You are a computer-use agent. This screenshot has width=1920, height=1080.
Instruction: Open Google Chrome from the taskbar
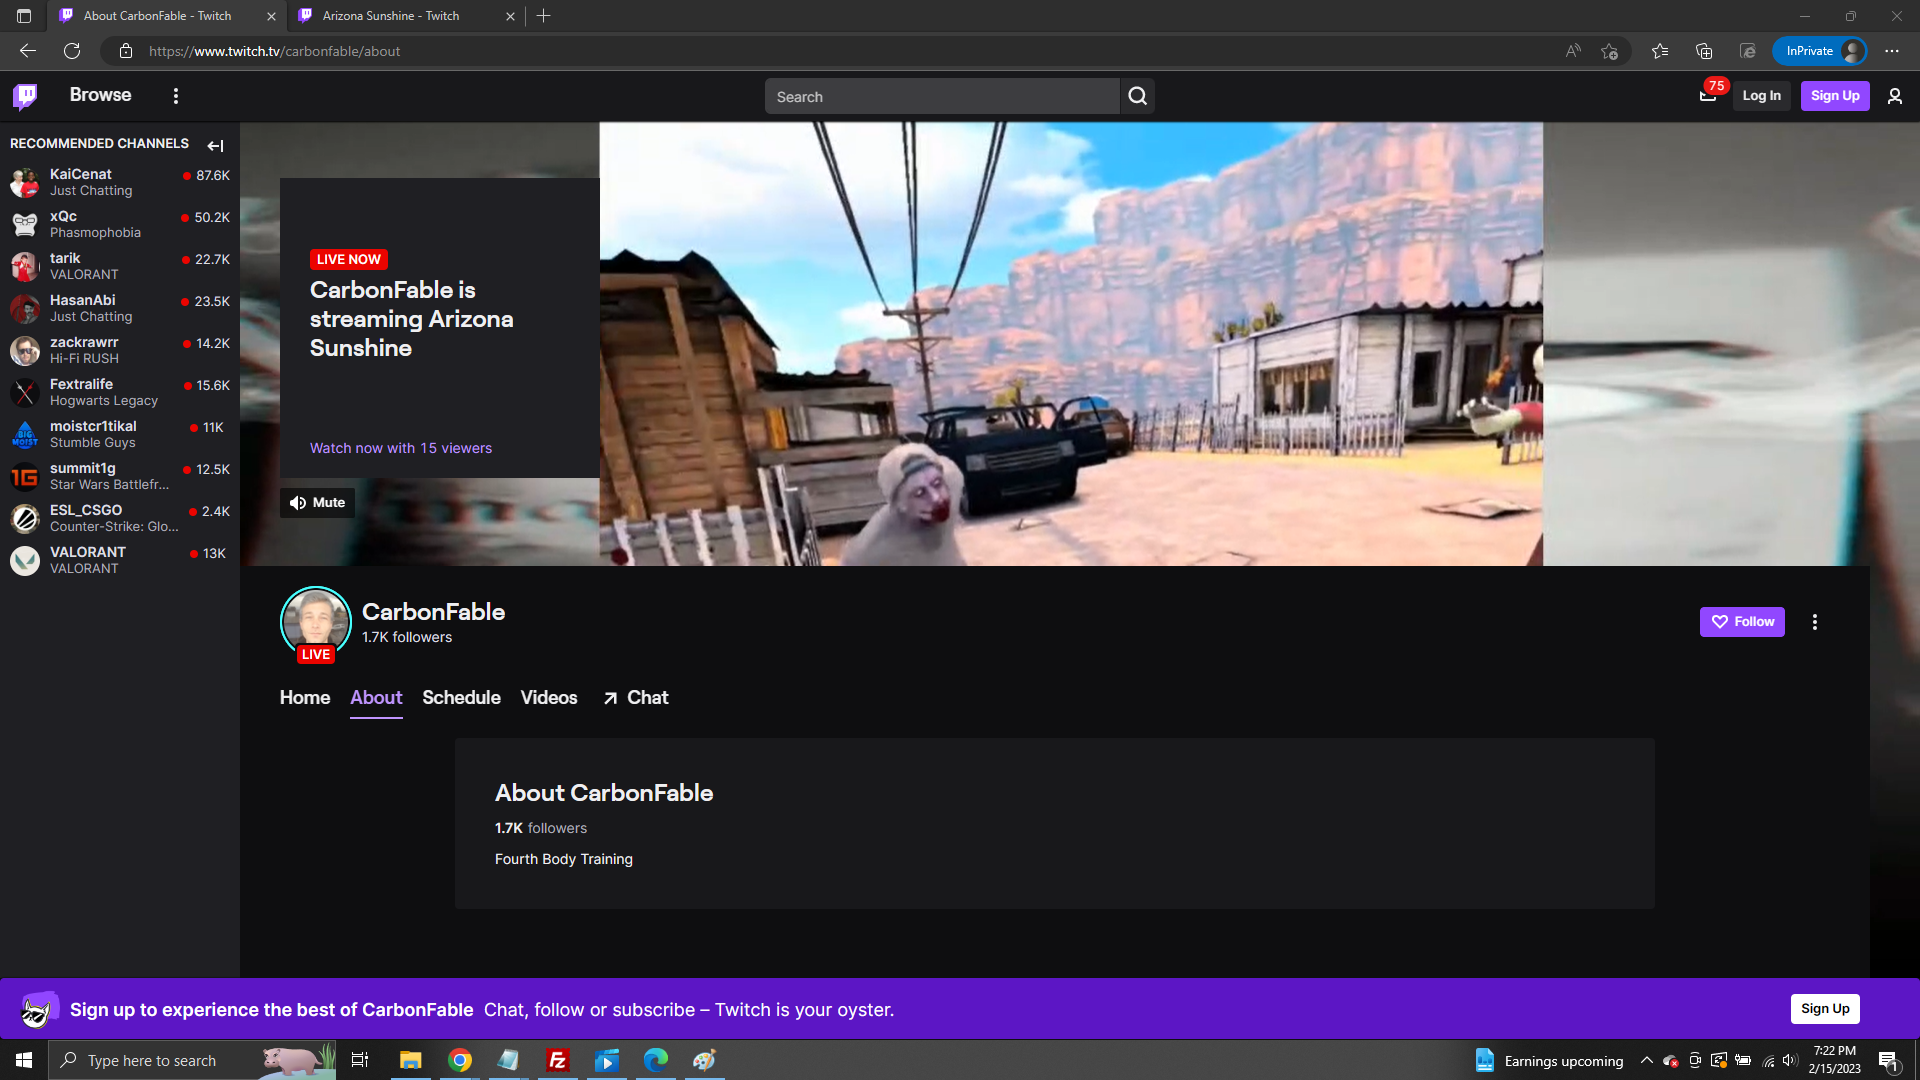pos(460,1060)
